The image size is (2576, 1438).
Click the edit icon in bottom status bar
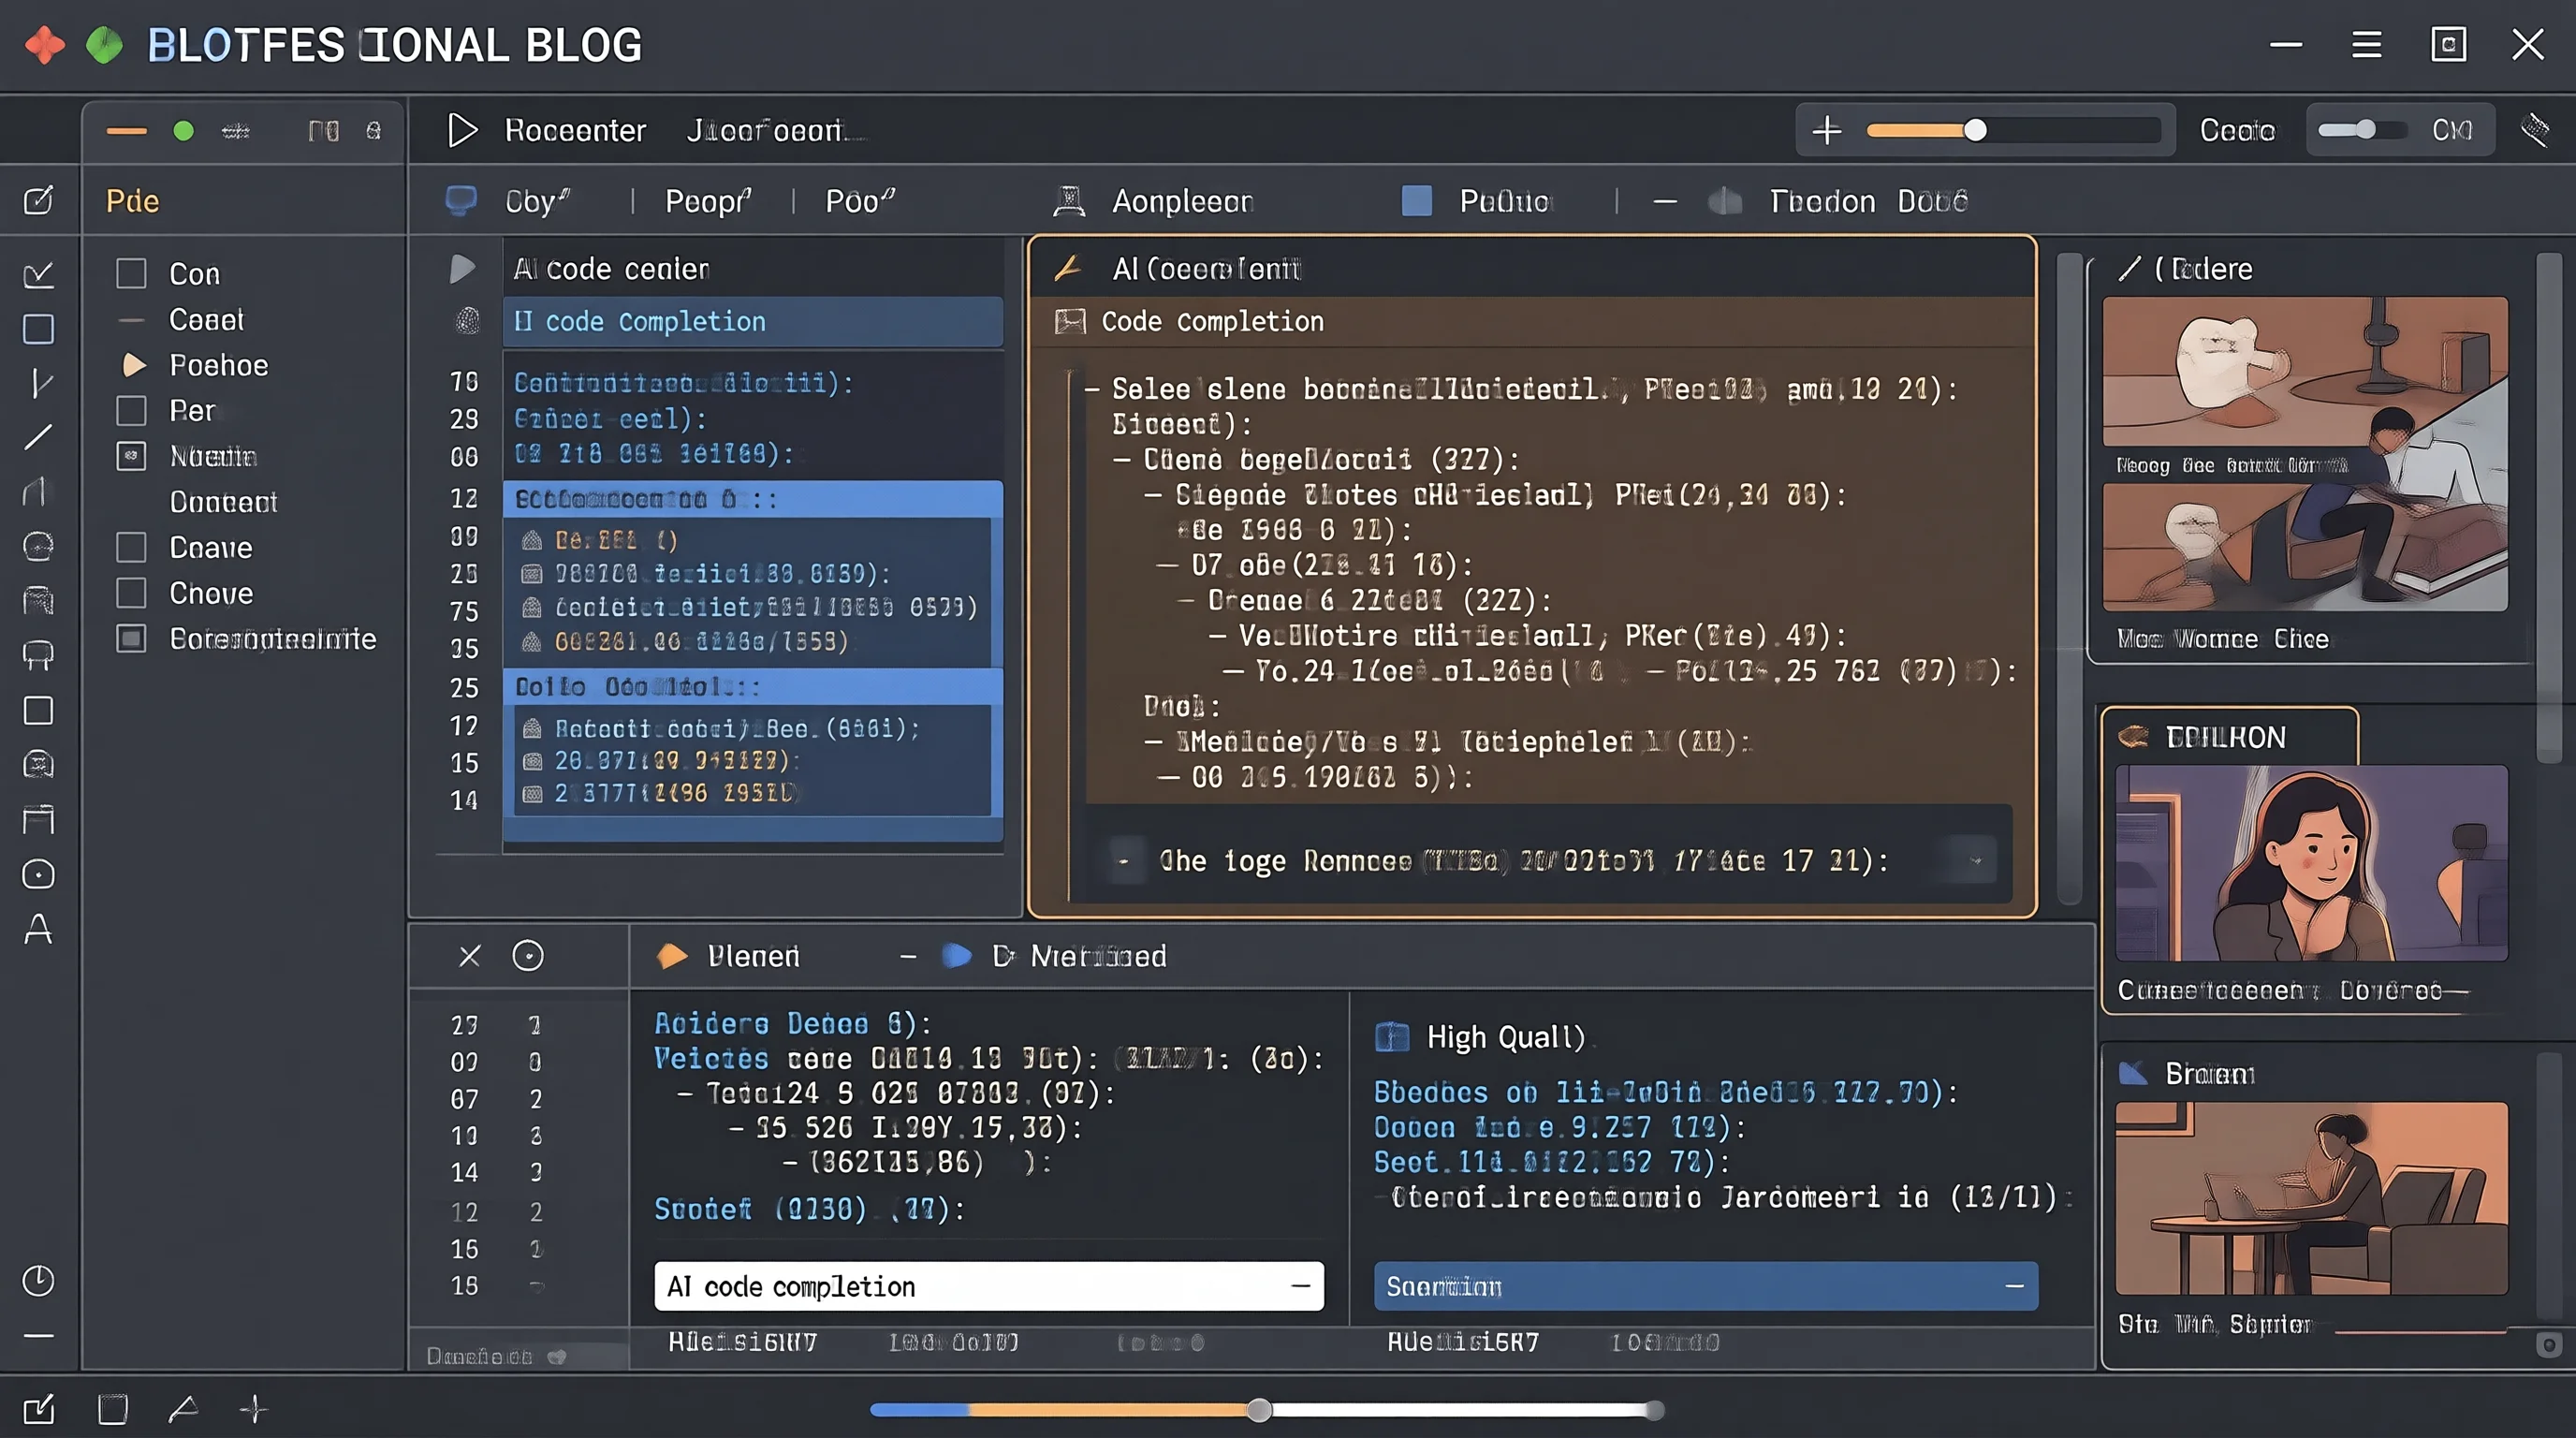coord(38,1409)
